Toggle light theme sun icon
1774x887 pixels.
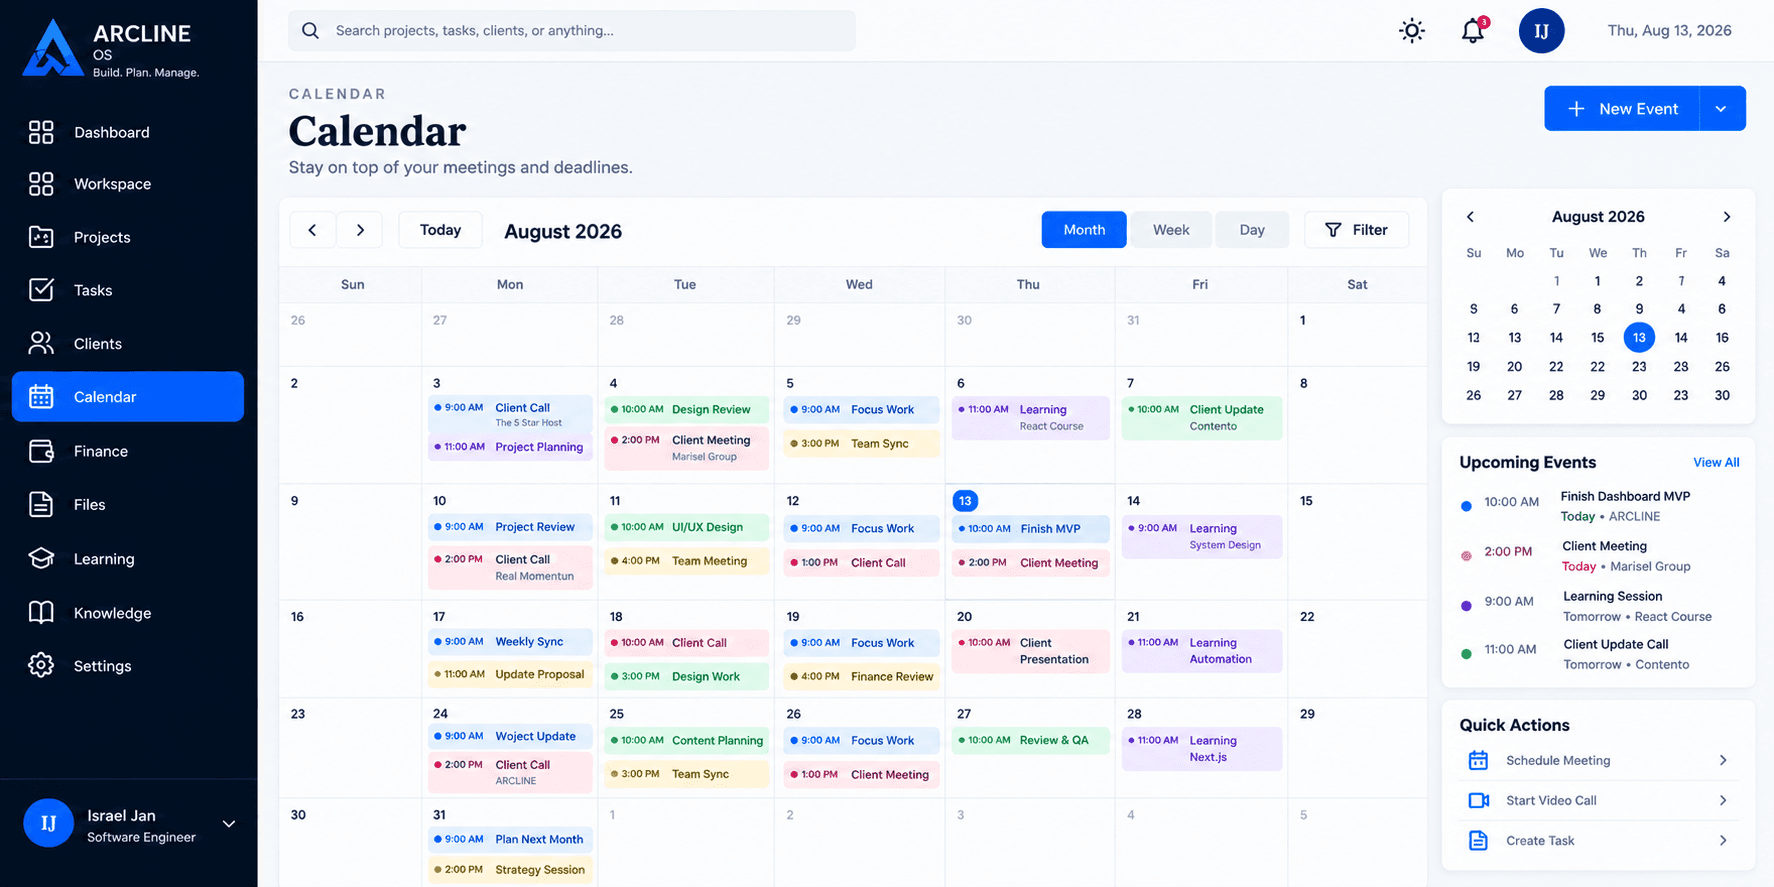1412,31
